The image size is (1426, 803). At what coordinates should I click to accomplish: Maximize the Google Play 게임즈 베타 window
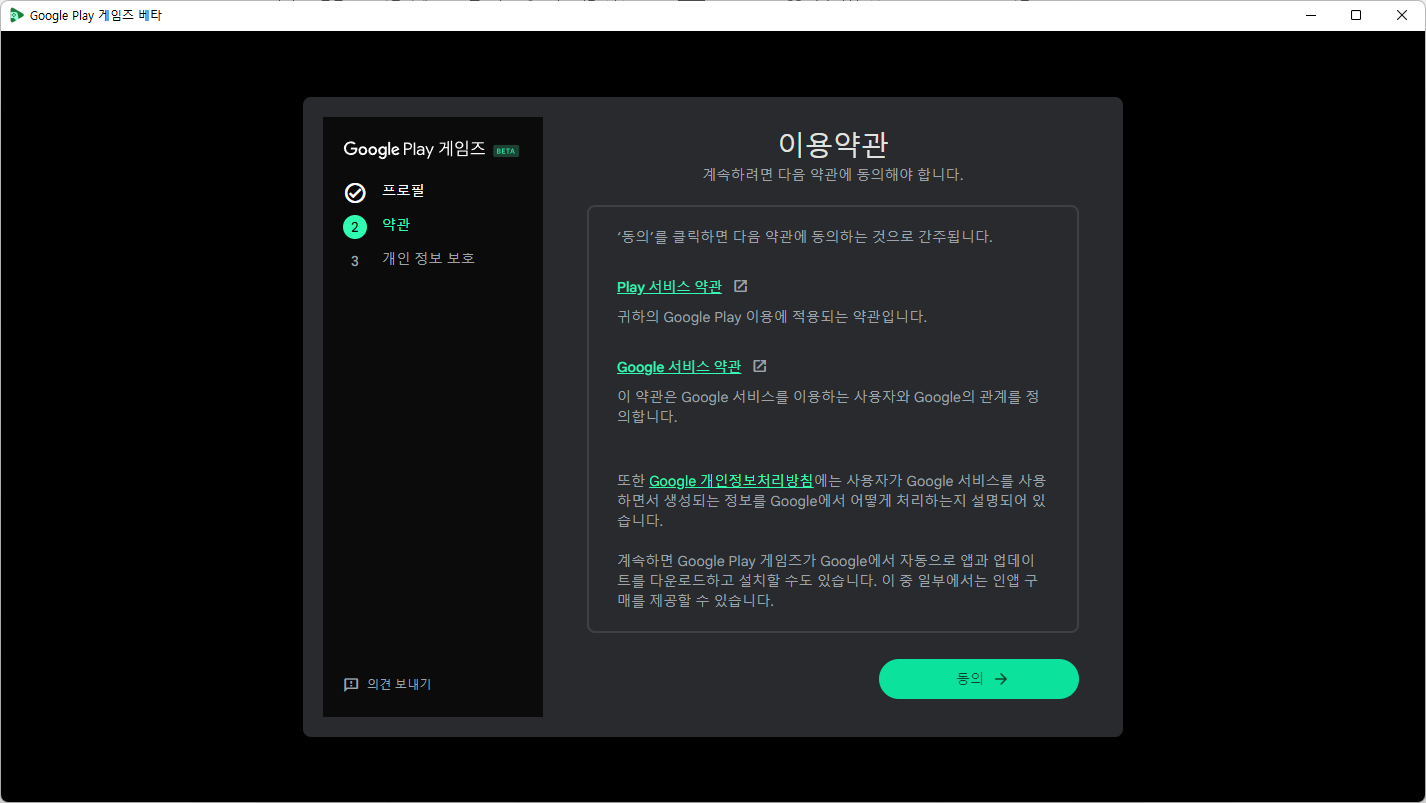click(x=1356, y=15)
